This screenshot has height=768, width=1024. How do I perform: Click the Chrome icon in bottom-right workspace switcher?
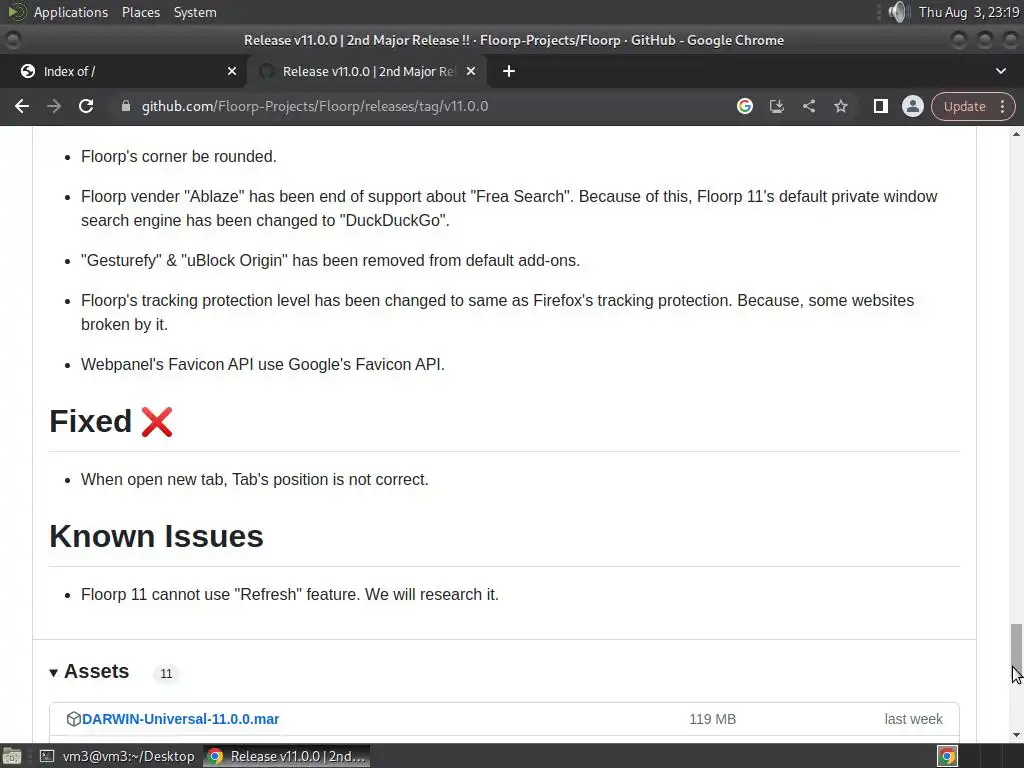click(x=948, y=756)
